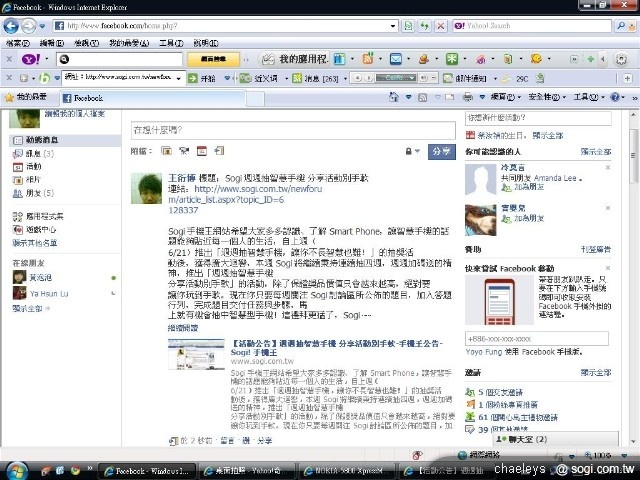640x480 pixels.
Task: Click the printer icon in command bar
Action: pyautogui.click(x=468, y=97)
